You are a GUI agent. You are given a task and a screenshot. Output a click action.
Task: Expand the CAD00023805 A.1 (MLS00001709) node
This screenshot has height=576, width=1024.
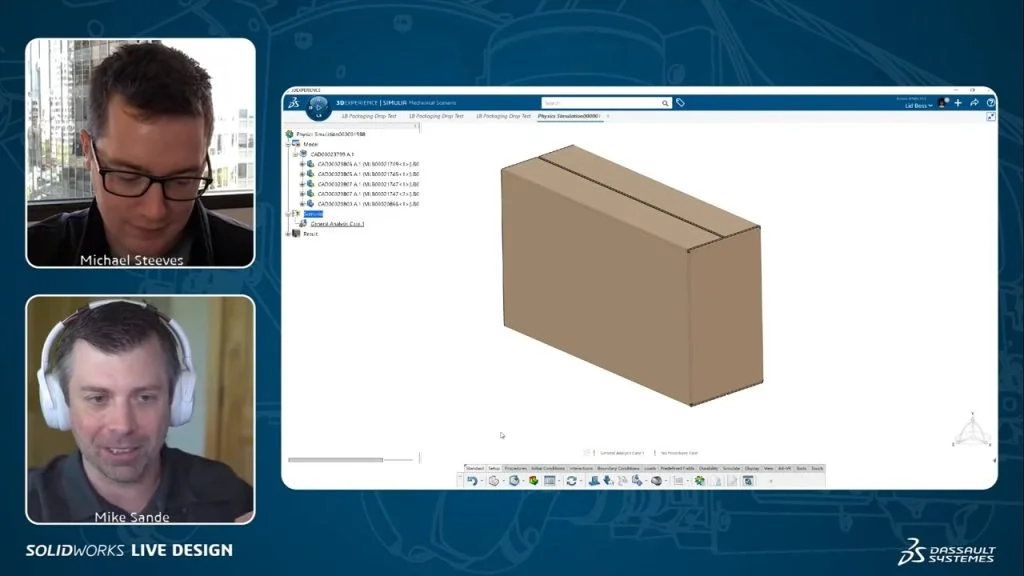(302, 164)
